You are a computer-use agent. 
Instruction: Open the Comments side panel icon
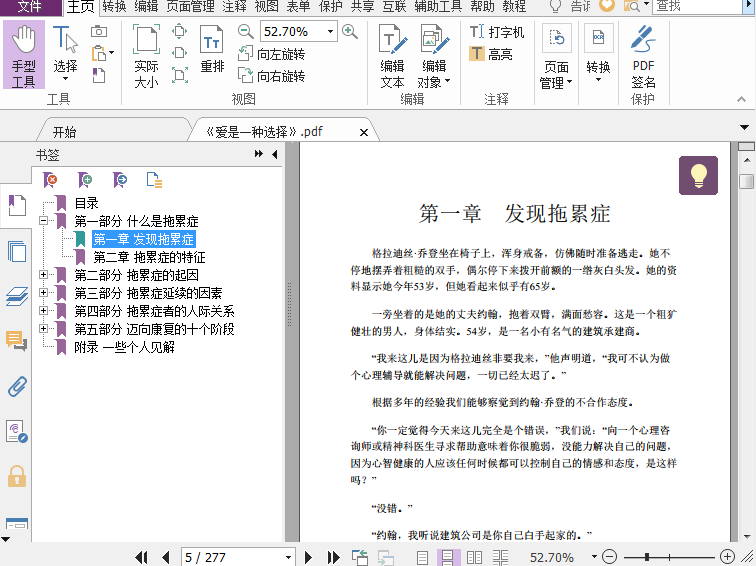tap(17, 341)
